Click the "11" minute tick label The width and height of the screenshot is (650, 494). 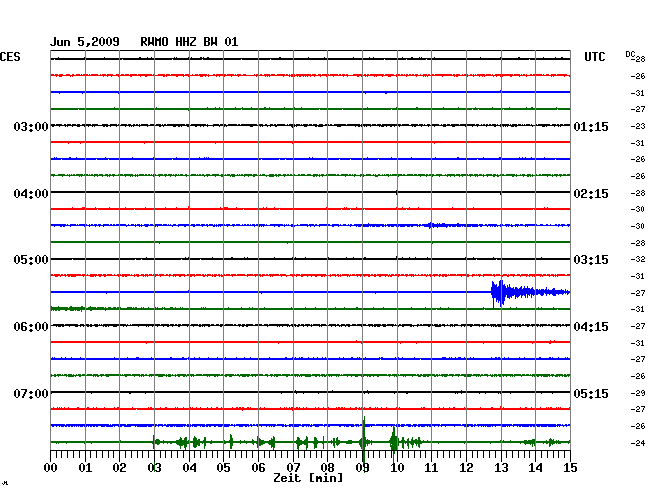(x=431, y=468)
